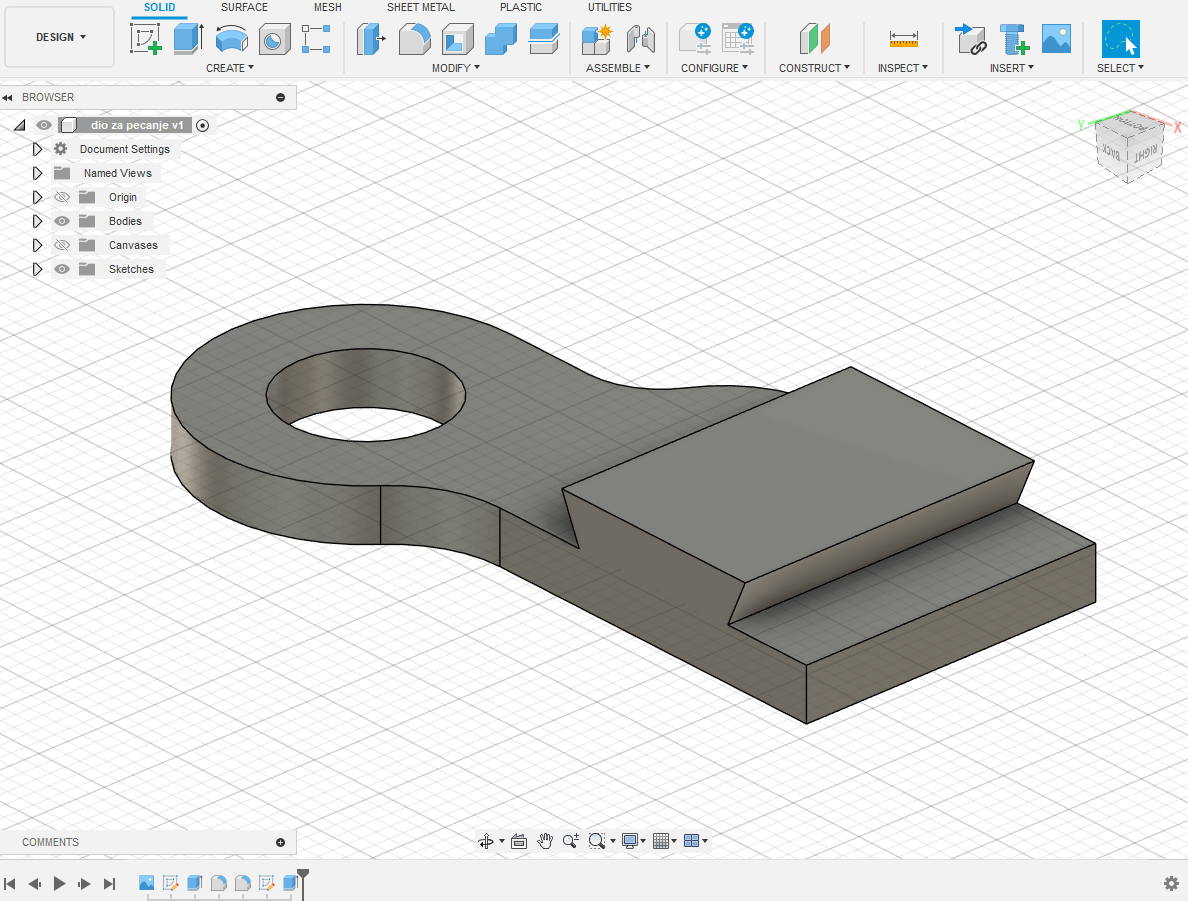Select the Hole tool
Screen dimensions: 1188x901
click(274, 39)
